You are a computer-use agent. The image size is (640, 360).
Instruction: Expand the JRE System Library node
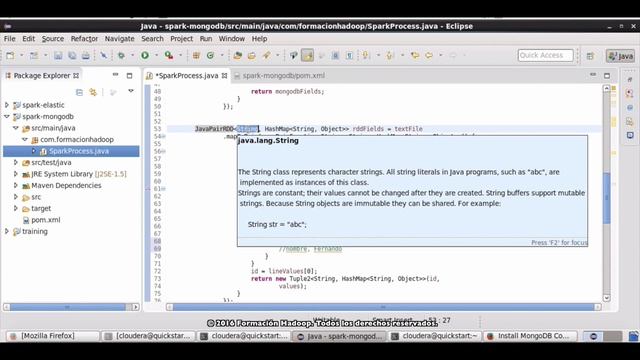click(16, 174)
